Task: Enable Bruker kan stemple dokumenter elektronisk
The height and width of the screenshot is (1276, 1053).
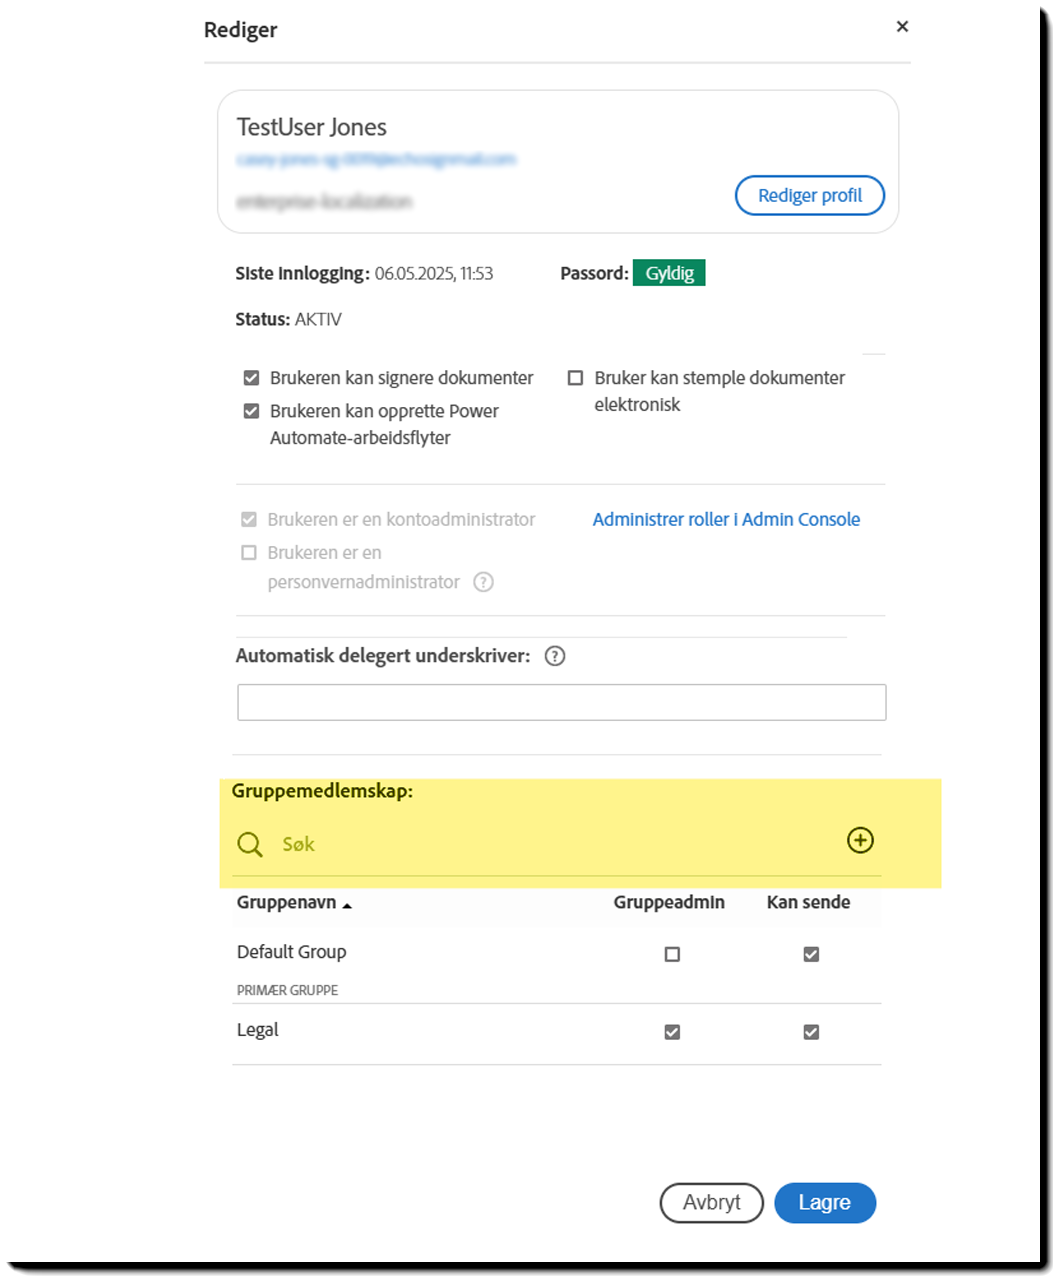Action: point(576,378)
